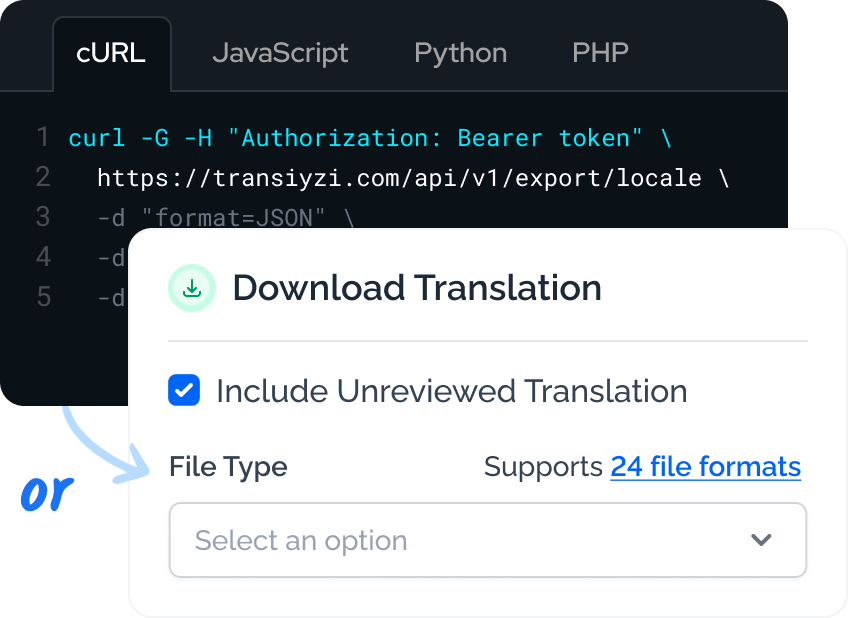Show the Python code example
This screenshot has height=618, width=848.
[x=460, y=53]
